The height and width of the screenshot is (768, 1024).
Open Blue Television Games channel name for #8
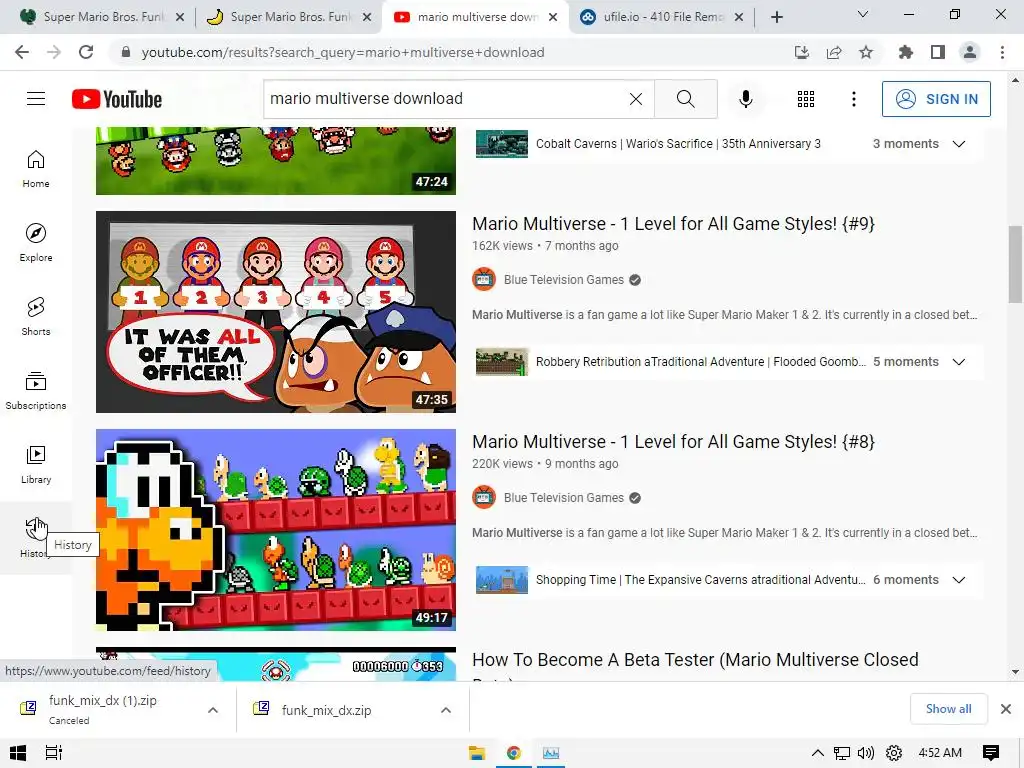pos(564,498)
